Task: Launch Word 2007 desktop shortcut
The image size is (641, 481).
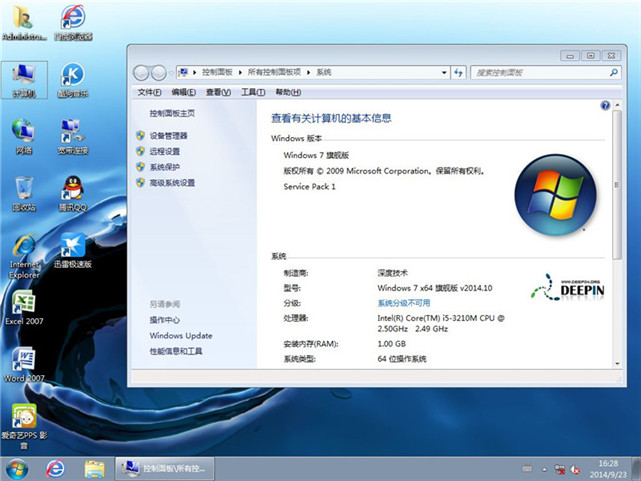Action: 24,365
